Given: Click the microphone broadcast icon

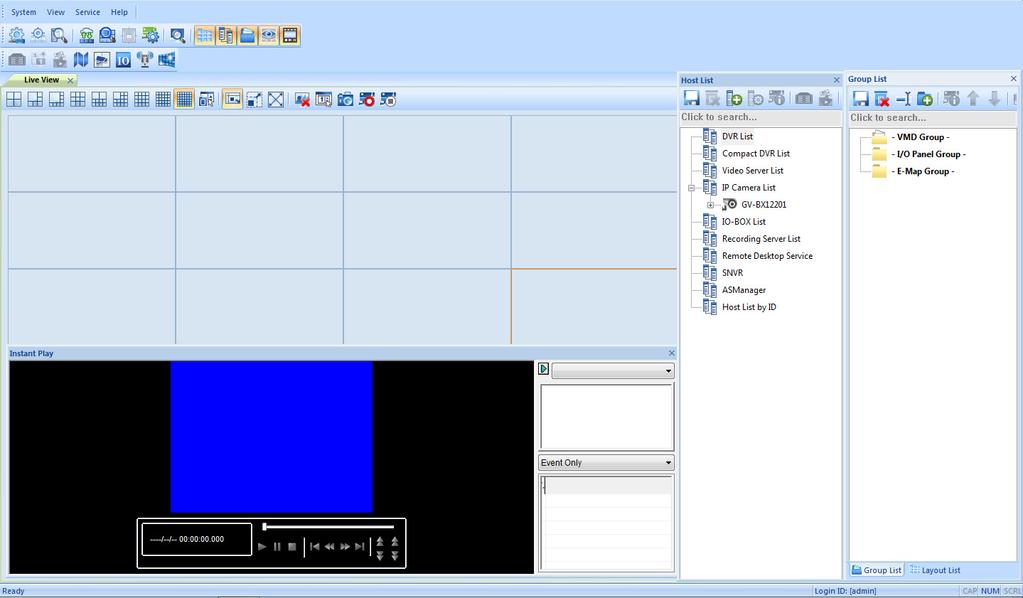Looking at the screenshot, I should point(145,60).
